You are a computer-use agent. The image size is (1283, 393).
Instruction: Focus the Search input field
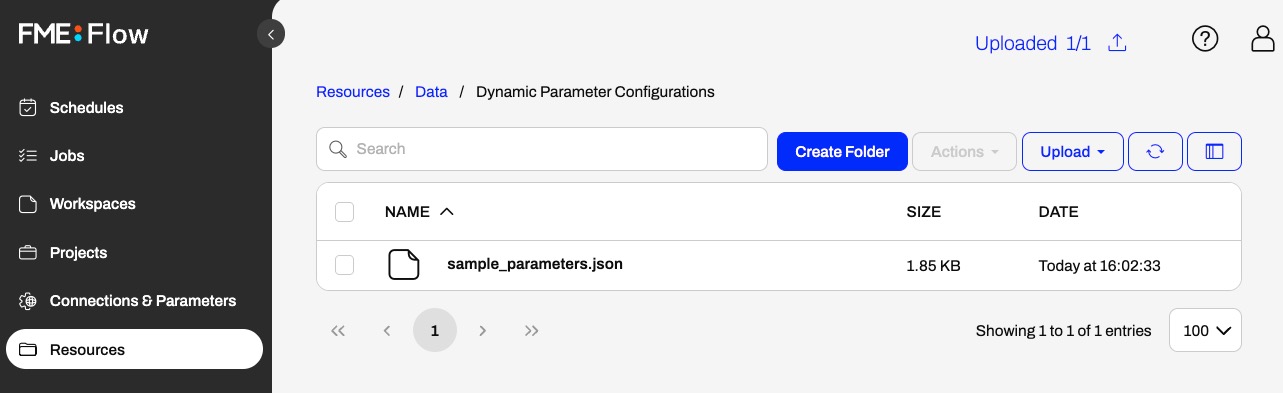click(542, 149)
